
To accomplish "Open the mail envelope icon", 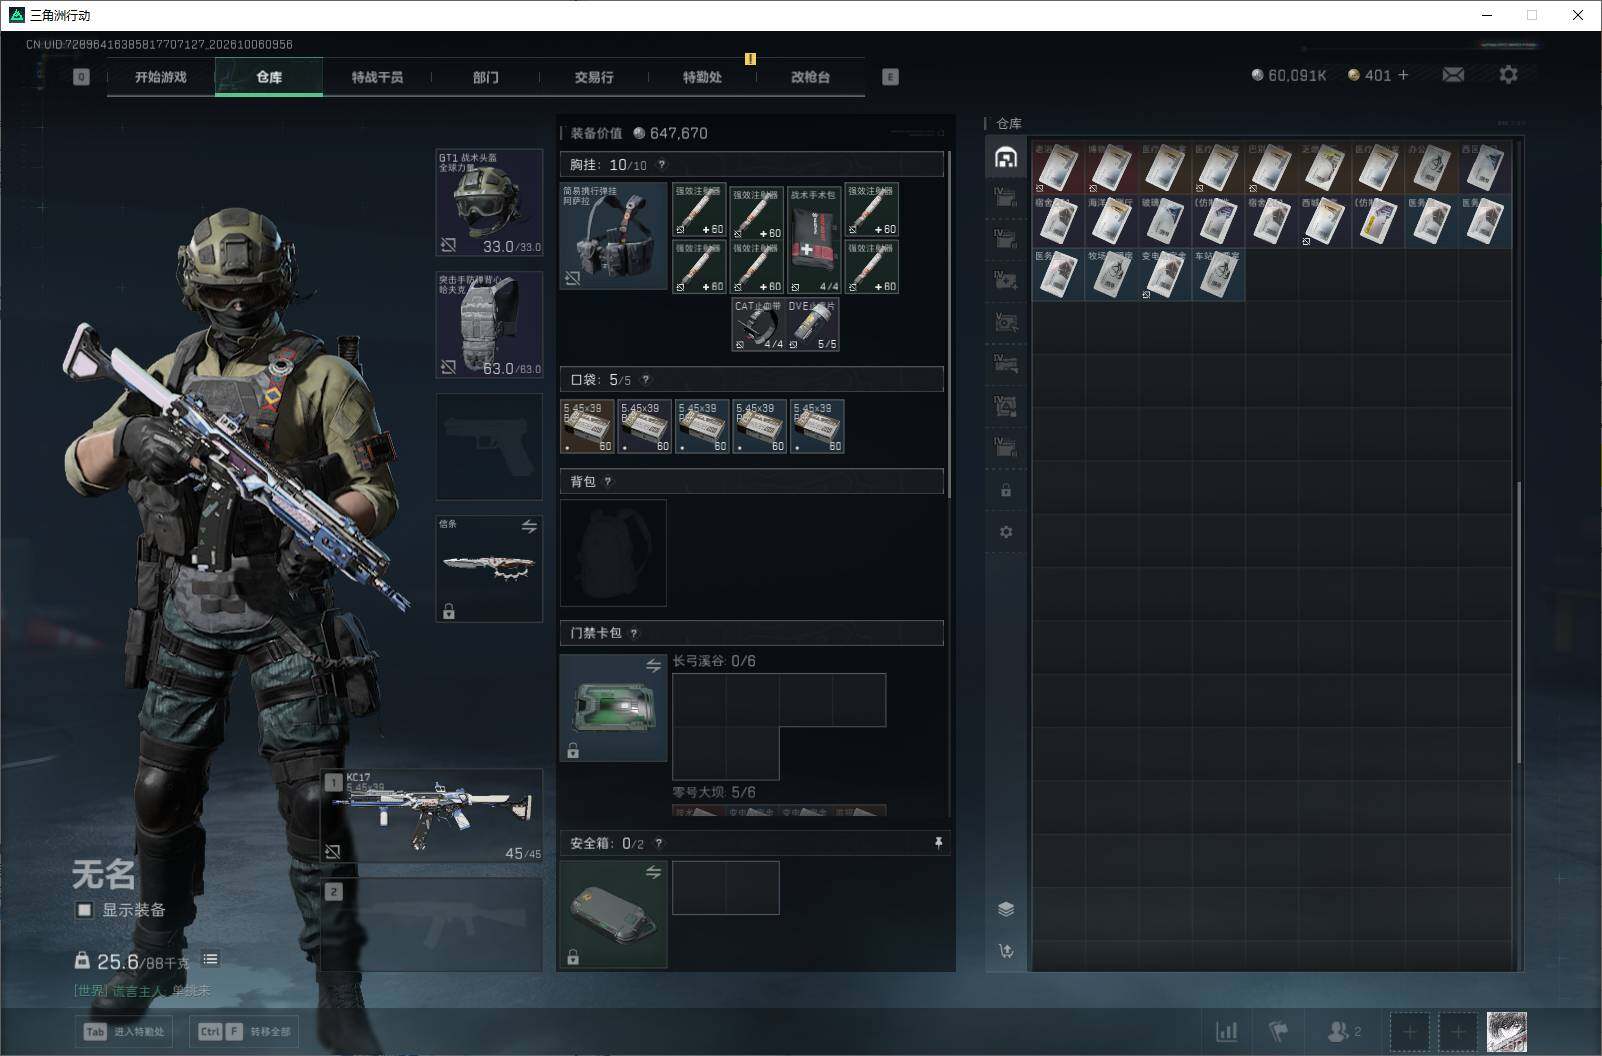I will 1453,75.
